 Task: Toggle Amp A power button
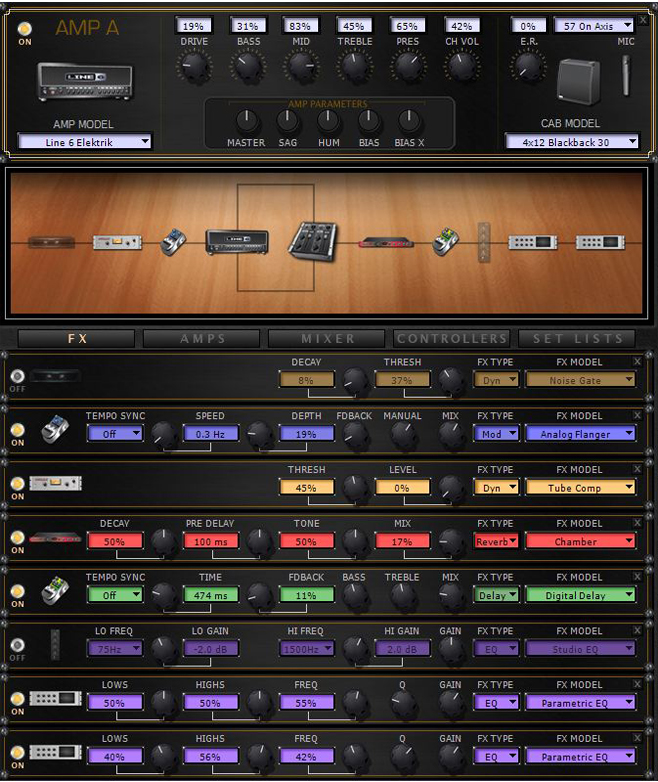click(x=24, y=29)
